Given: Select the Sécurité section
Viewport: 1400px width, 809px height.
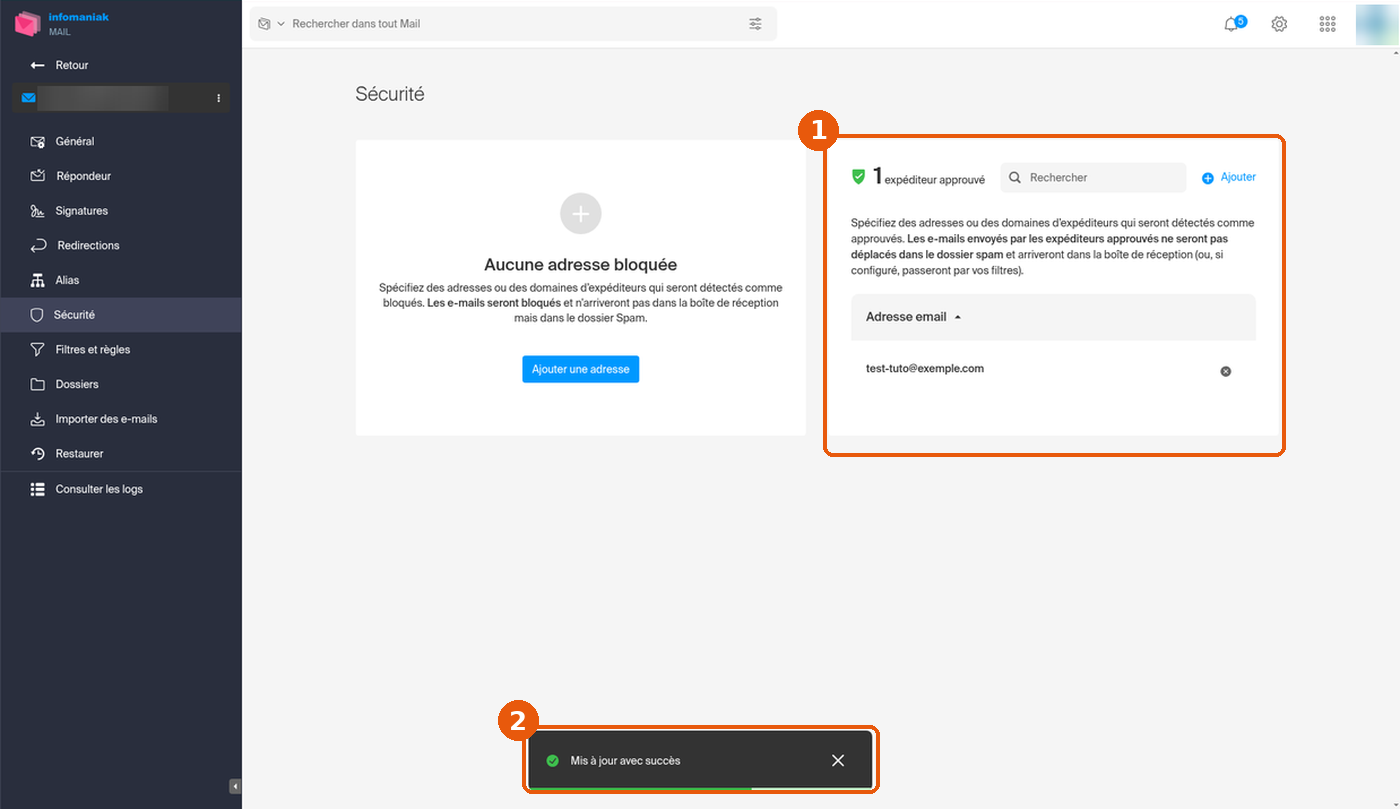Looking at the screenshot, I should click(x=120, y=315).
